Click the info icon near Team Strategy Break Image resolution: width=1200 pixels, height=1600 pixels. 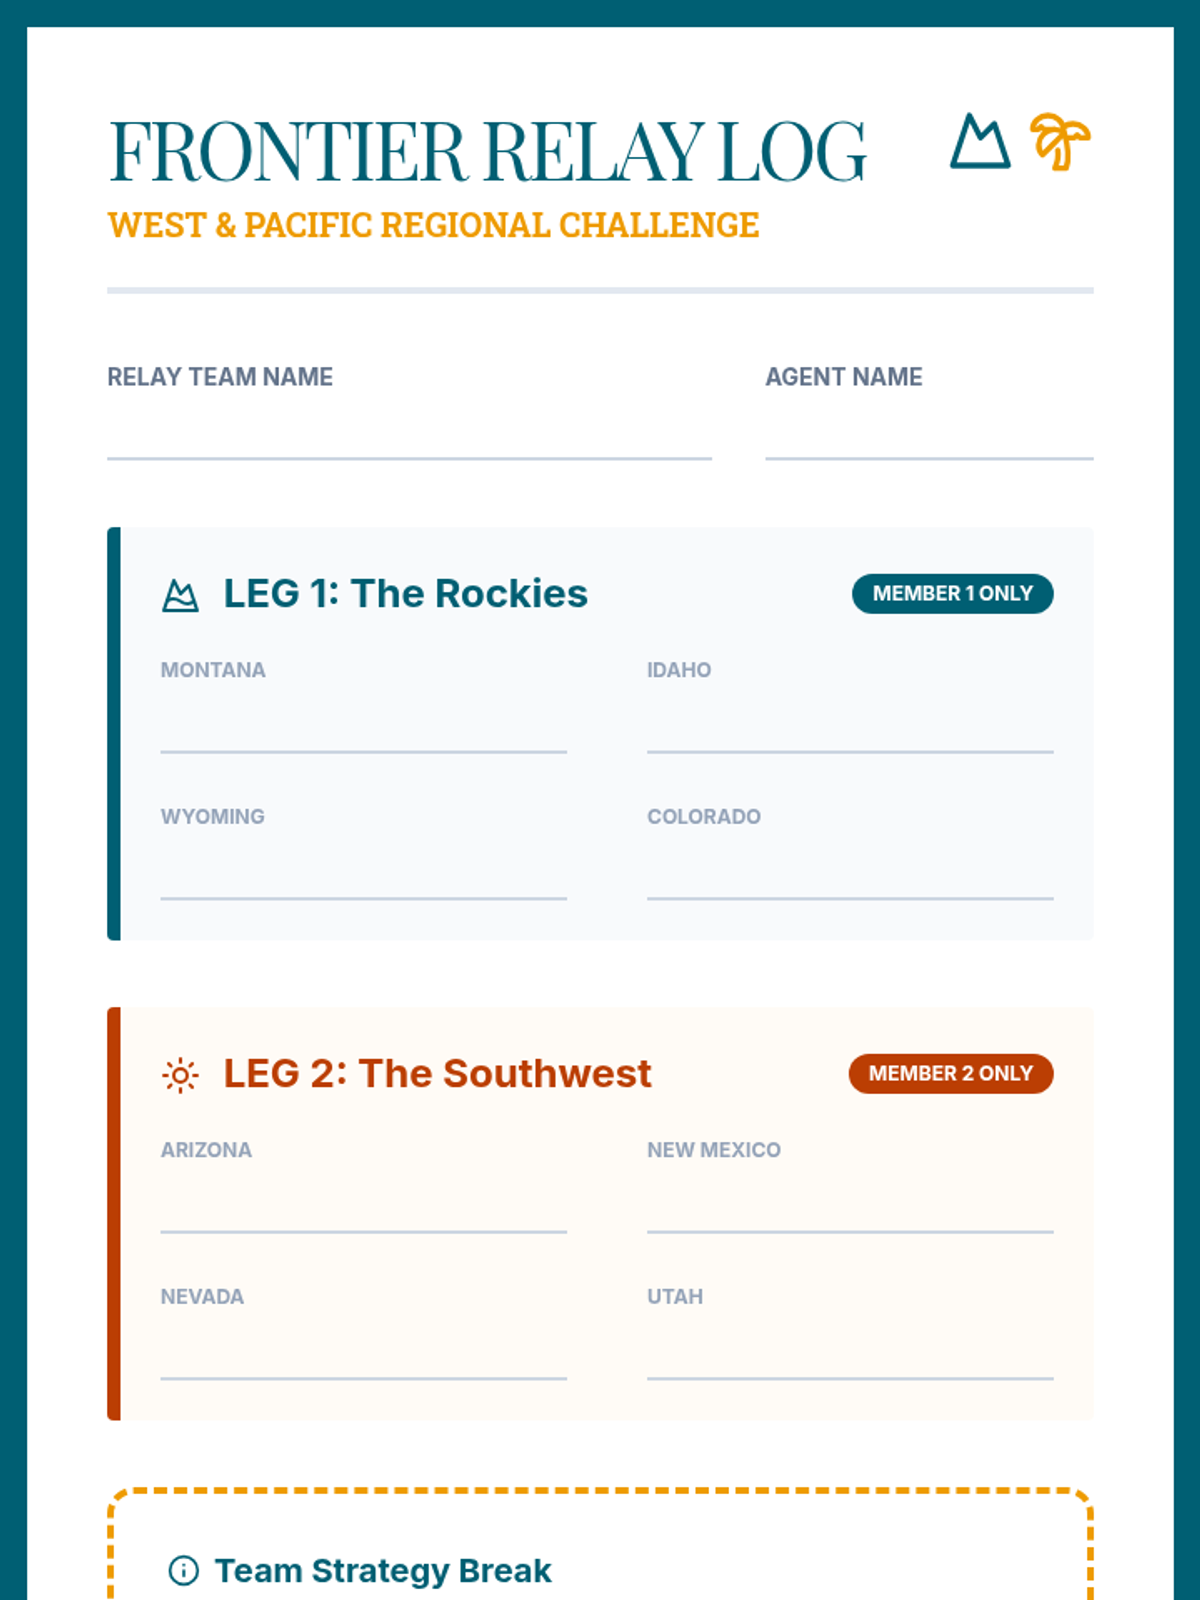click(184, 1570)
